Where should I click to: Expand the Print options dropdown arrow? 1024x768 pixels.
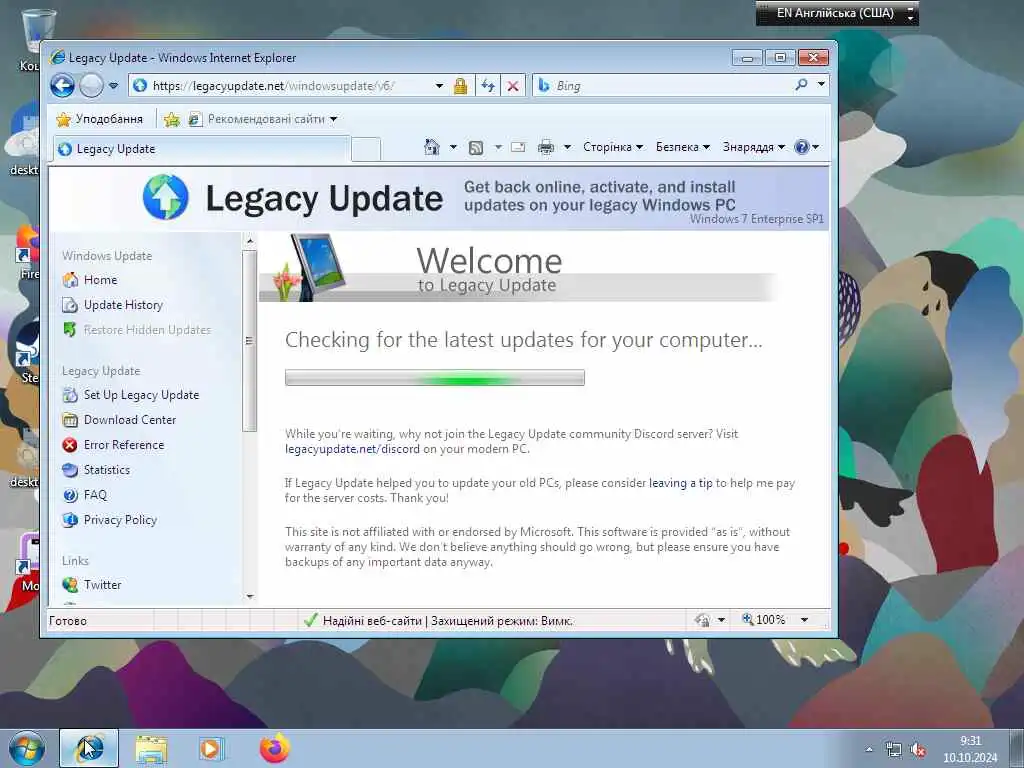tap(568, 147)
